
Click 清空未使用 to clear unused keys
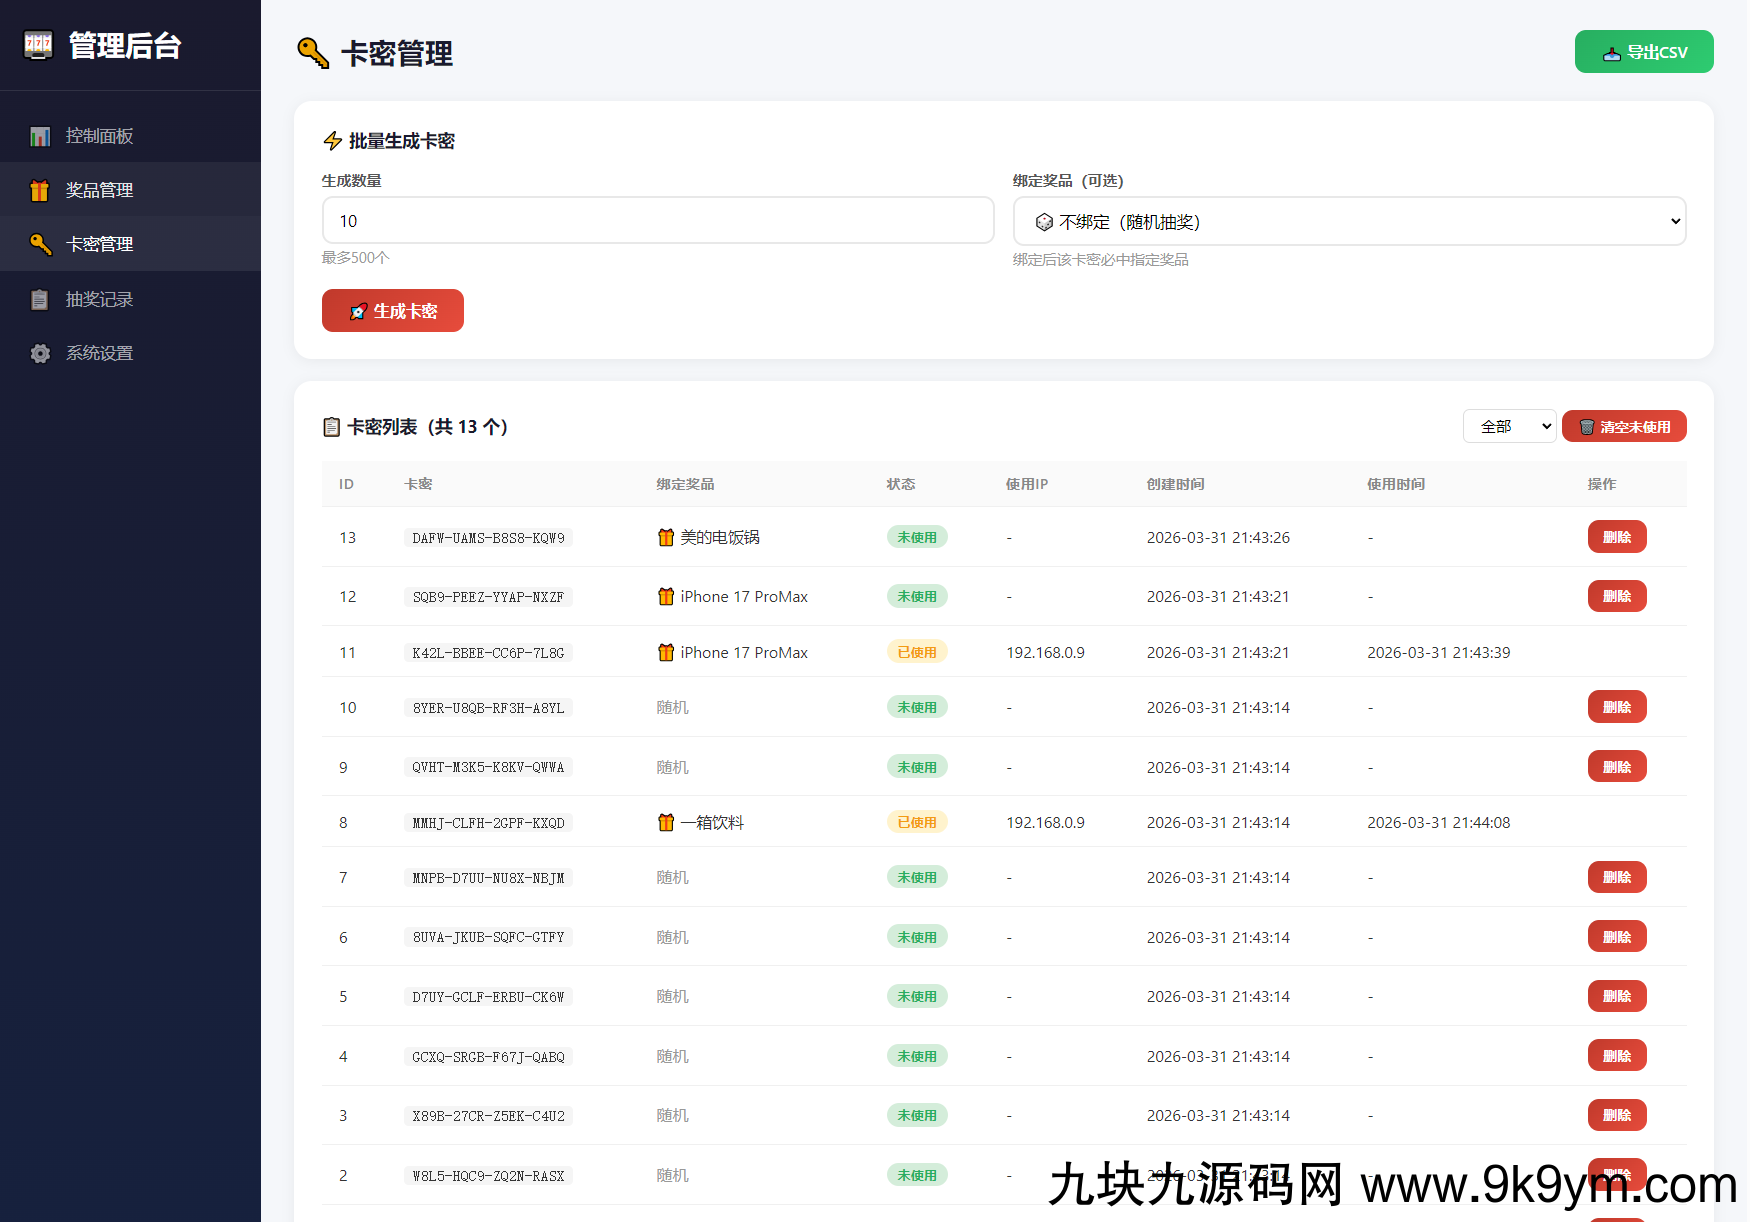(x=1624, y=426)
